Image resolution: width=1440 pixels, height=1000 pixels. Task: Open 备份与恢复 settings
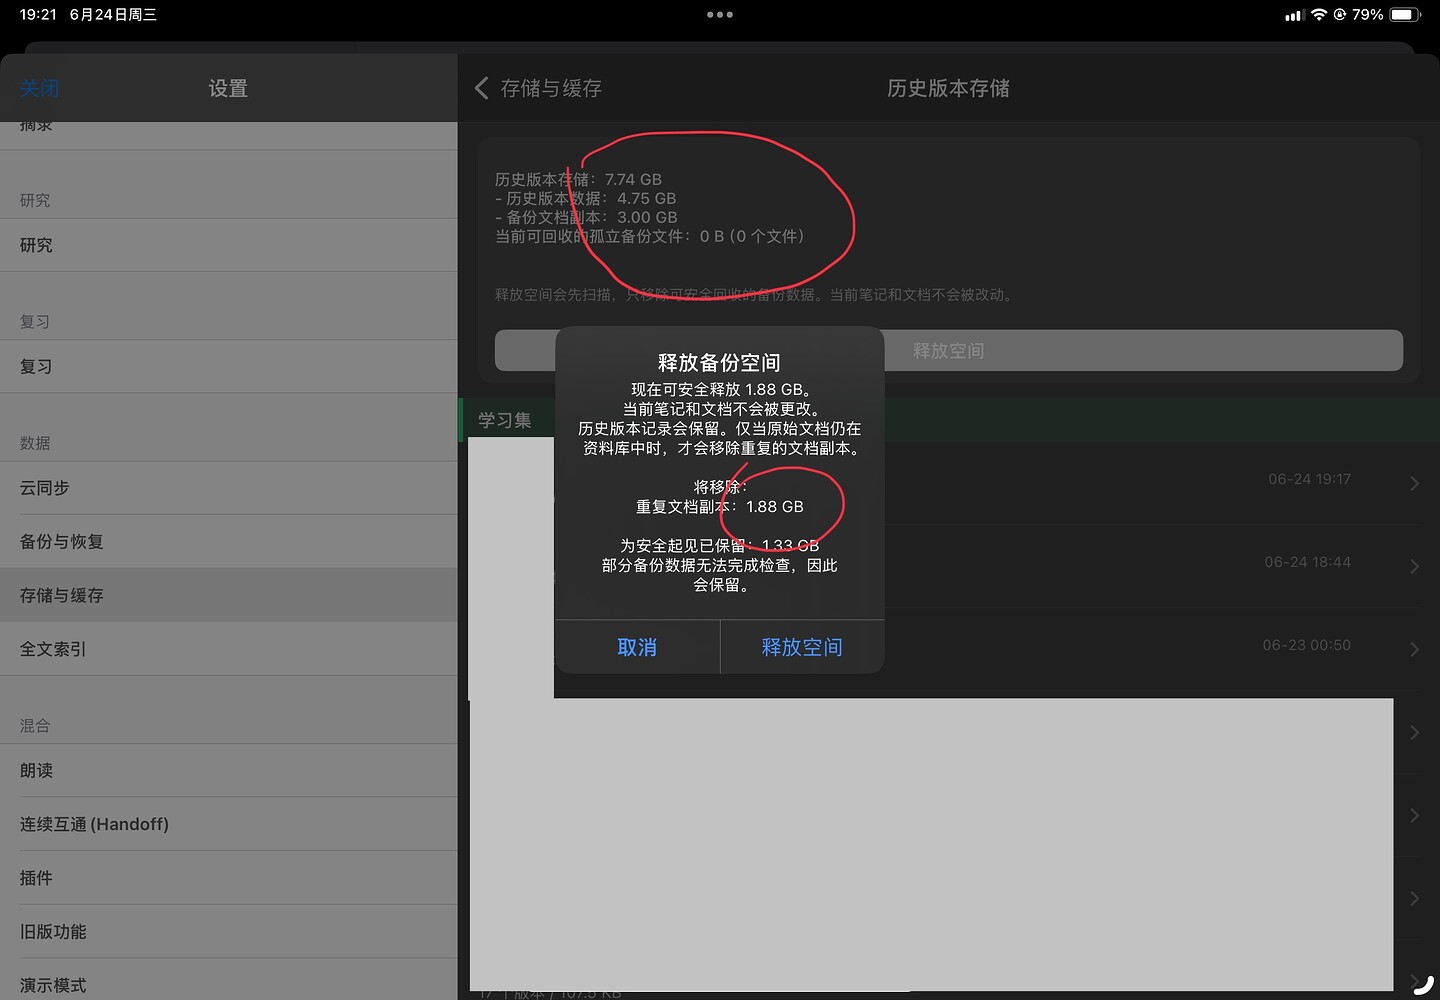(x=229, y=542)
